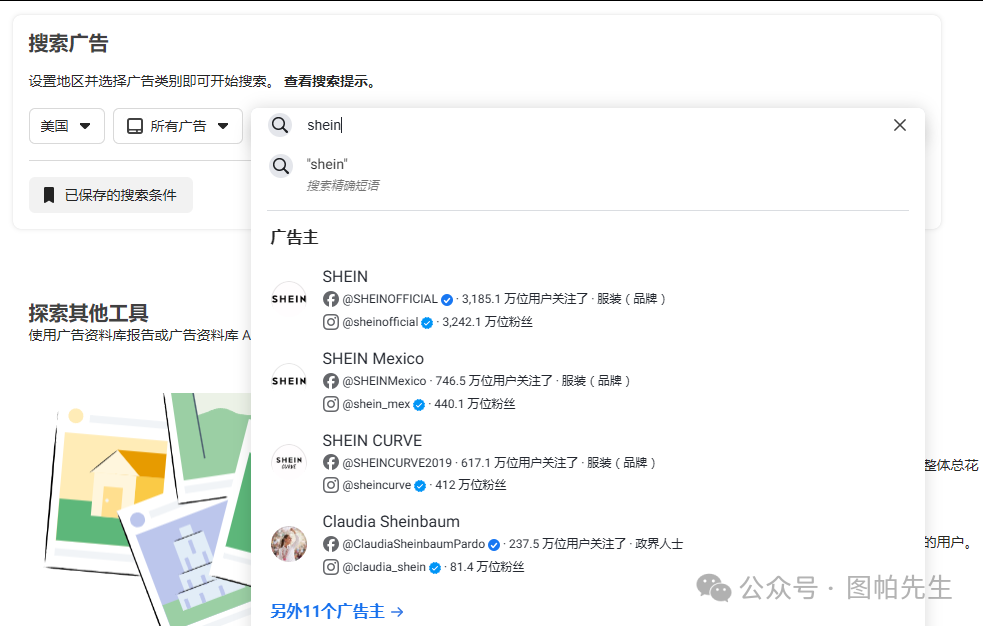983x626 pixels.
Task: Open the 美国 region dropdown
Action: [x=67, y=126]
